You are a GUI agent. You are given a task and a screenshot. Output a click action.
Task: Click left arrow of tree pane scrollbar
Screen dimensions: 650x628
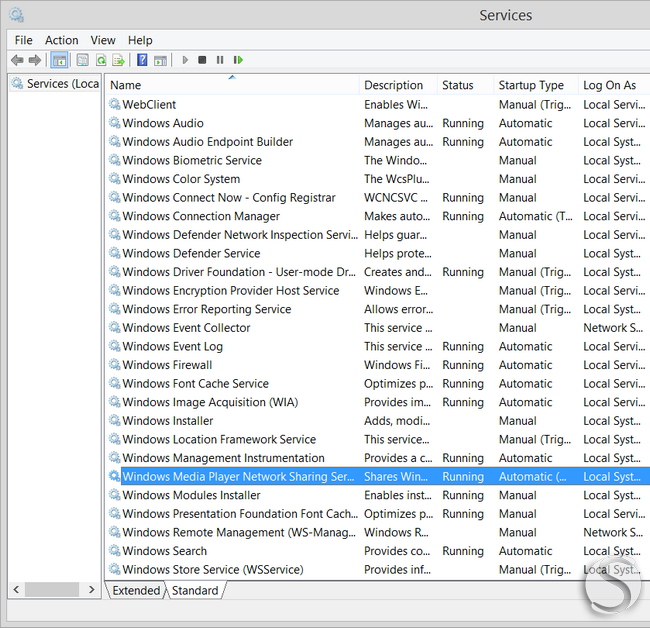[x=16, y=589]
